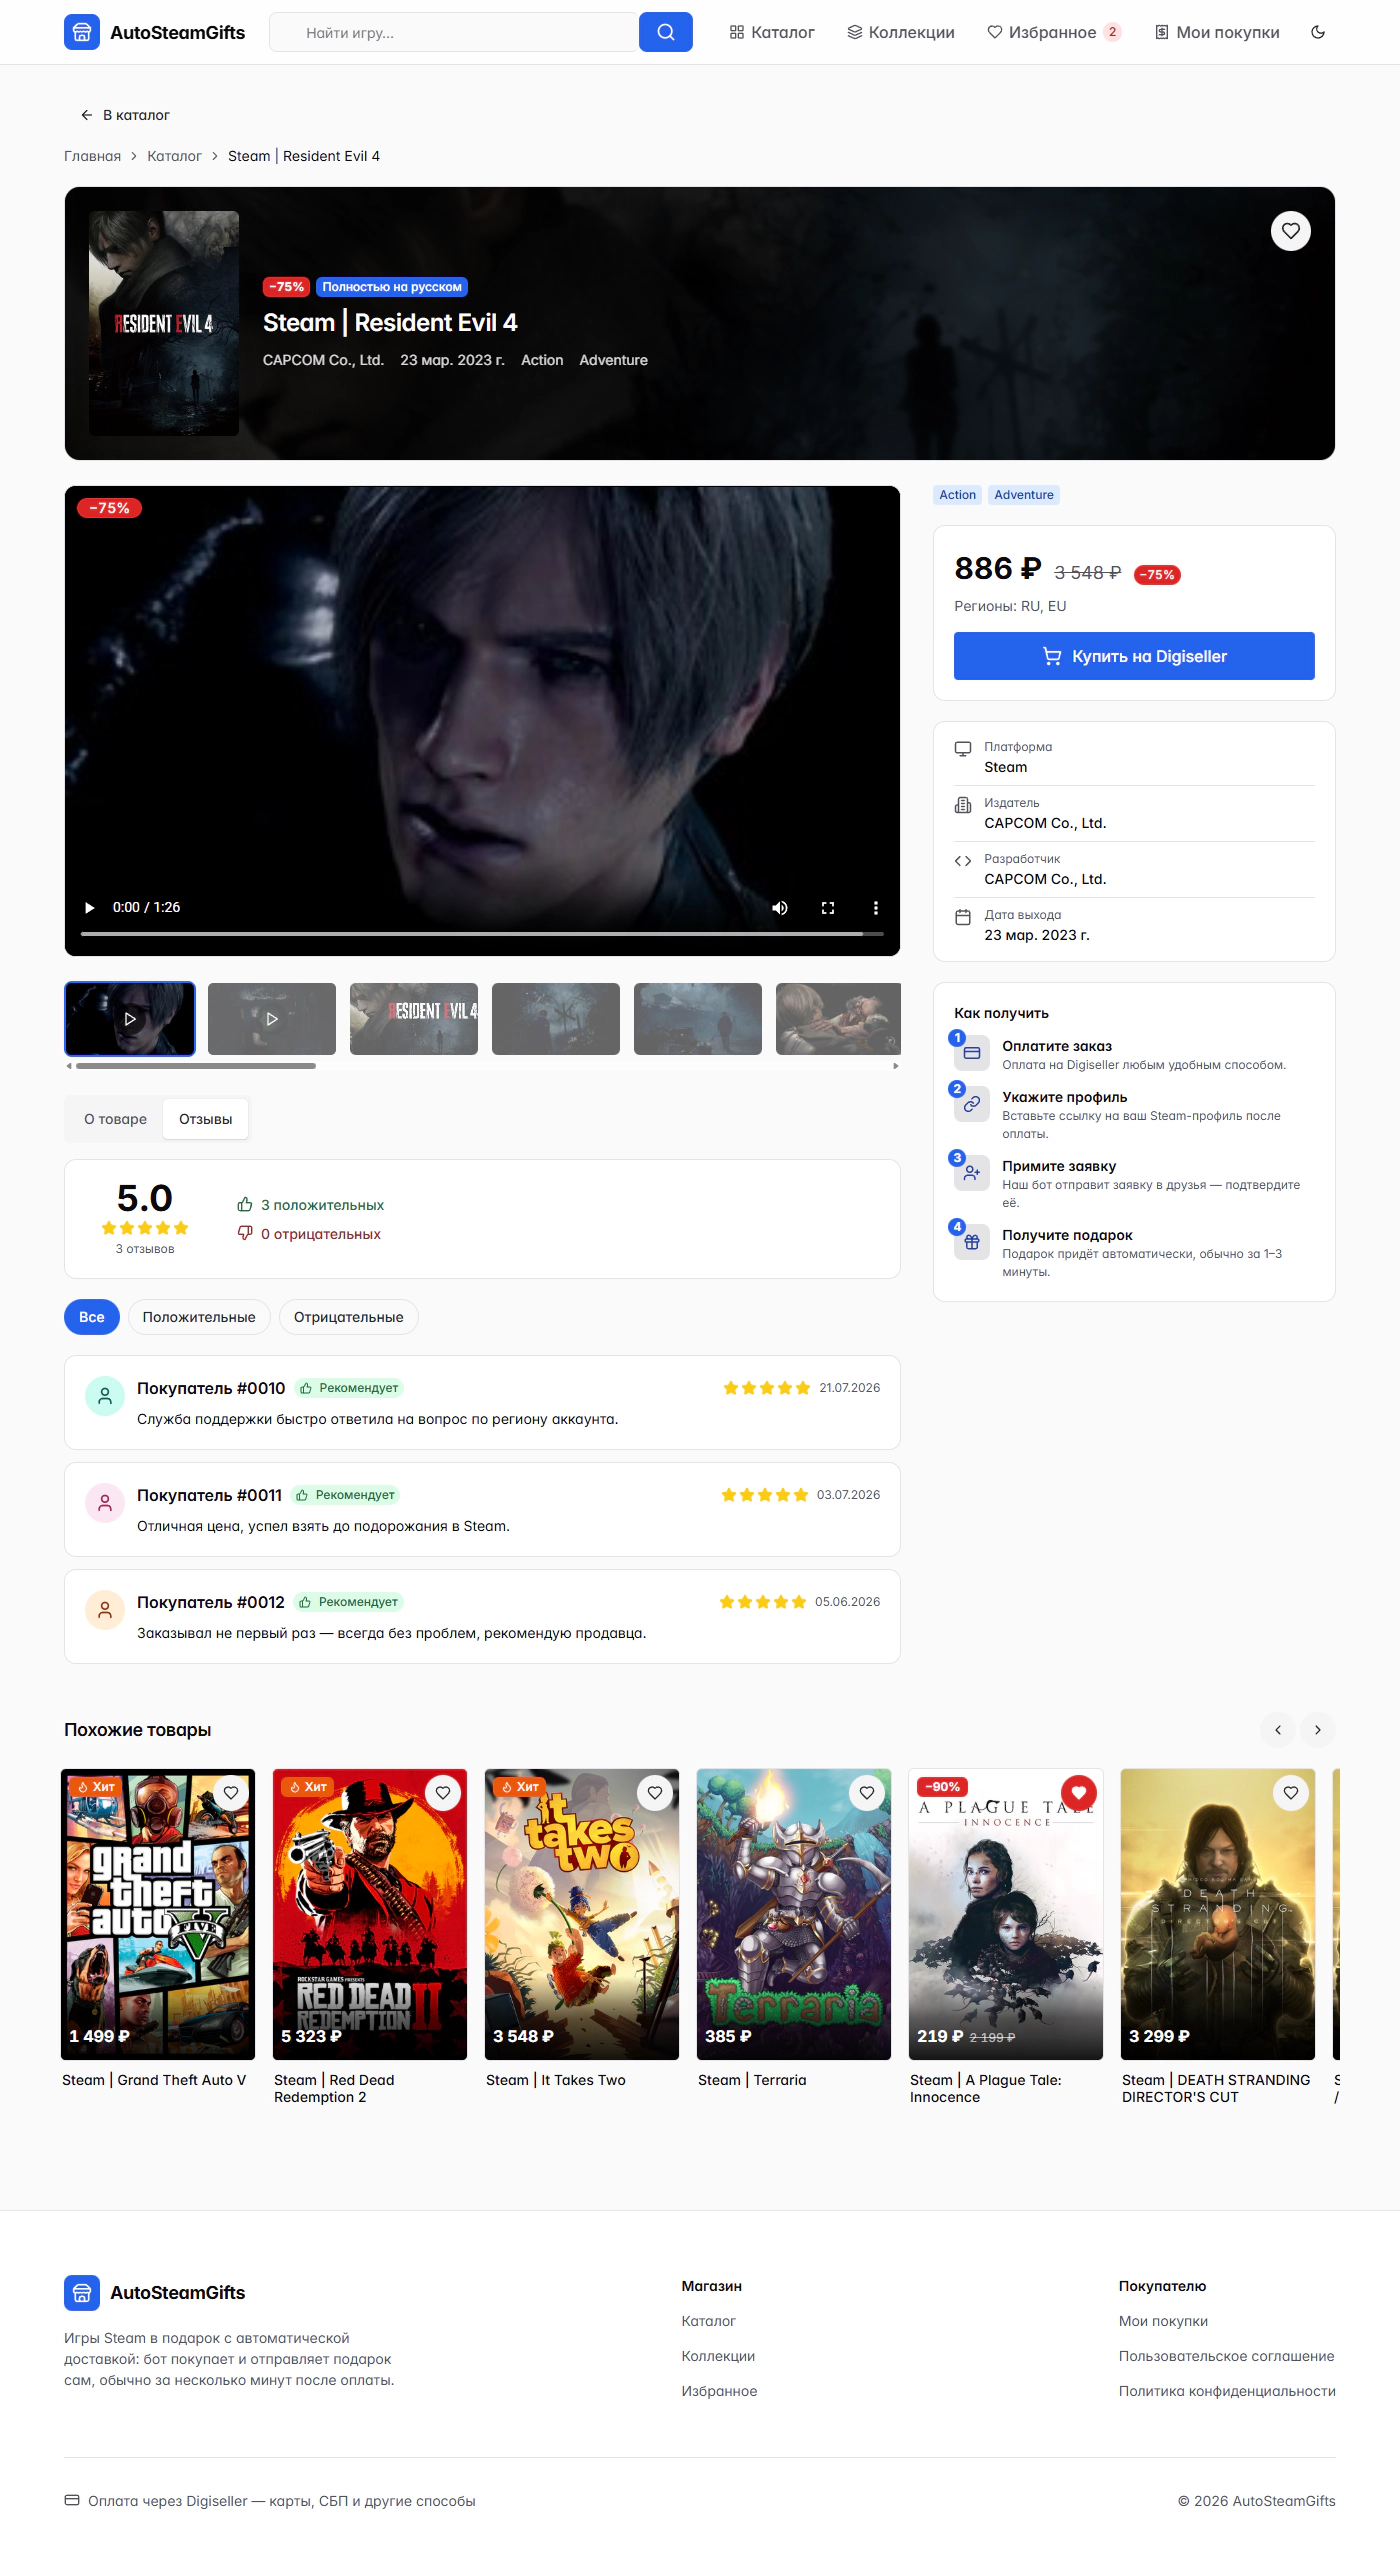Click the 0 отрицательных thumbs-down stat
Image resolution: width=1400 pixels, height=2575 pixels.
309,1234
